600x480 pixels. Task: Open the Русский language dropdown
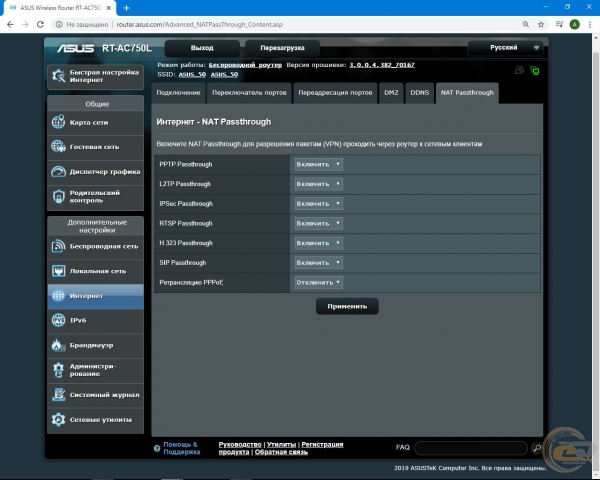point(506,47)
